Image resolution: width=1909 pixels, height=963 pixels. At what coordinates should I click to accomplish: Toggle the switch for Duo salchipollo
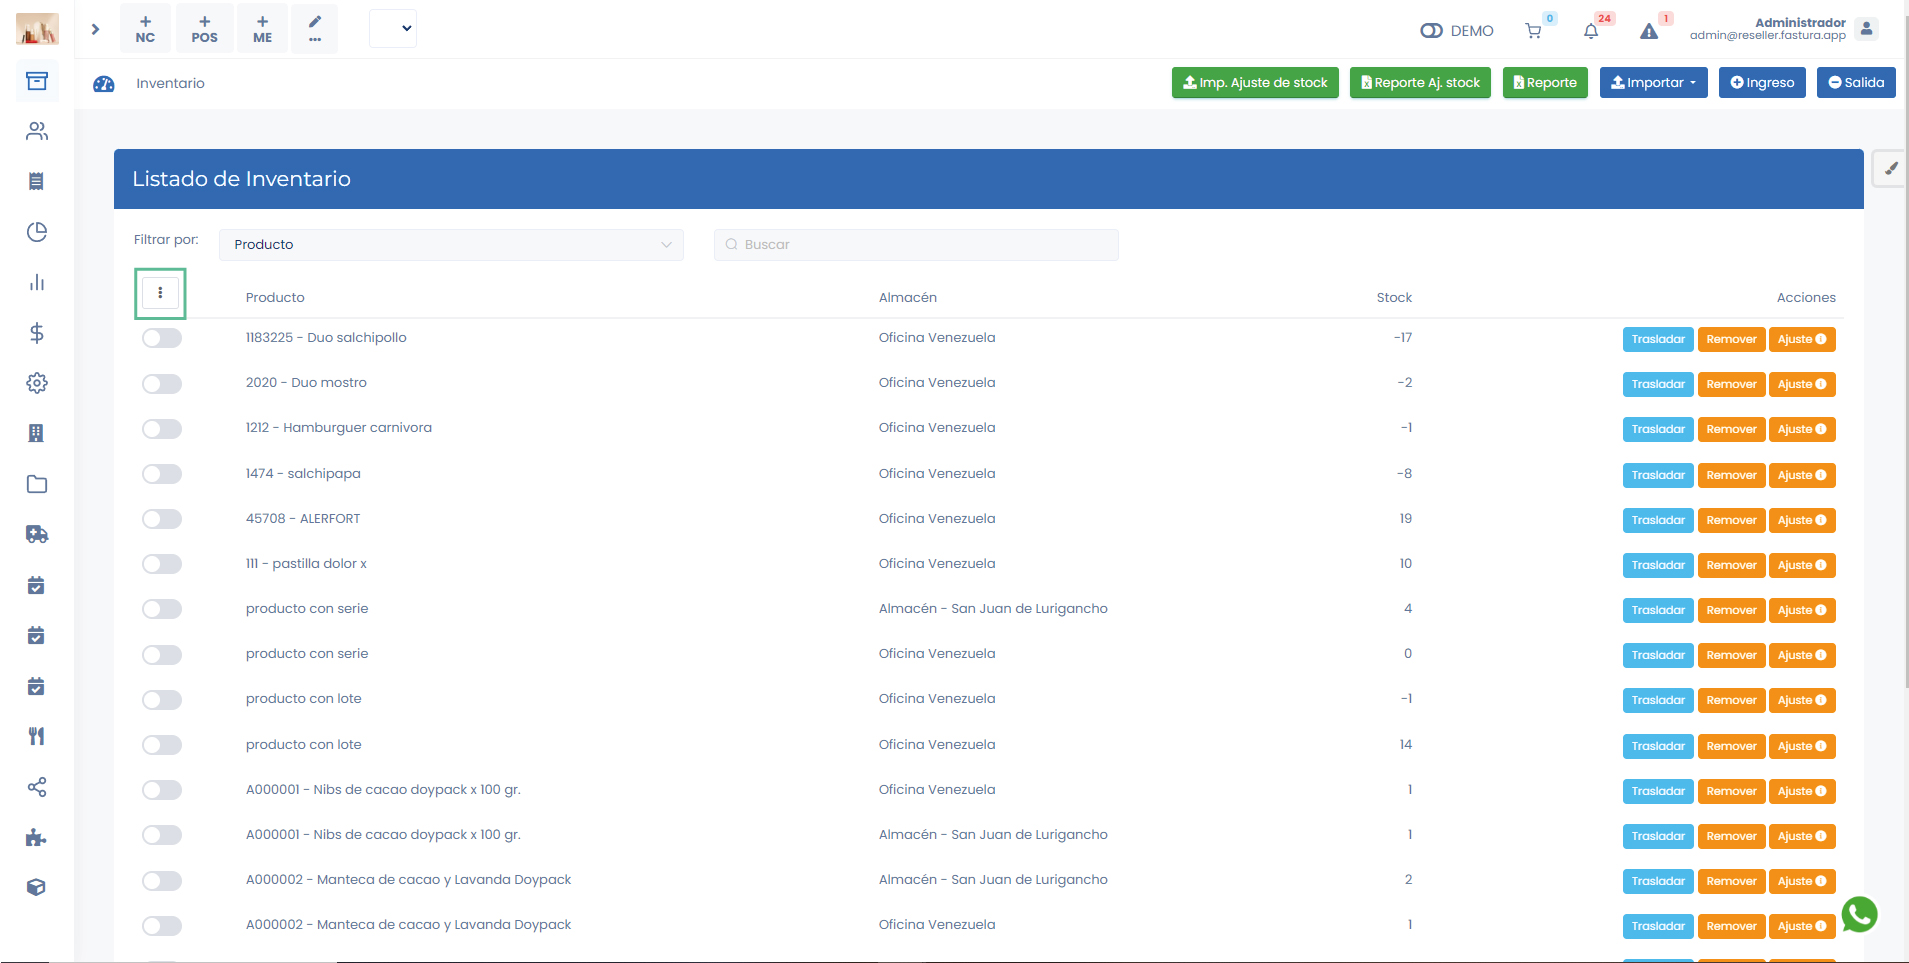pos(162,339)
